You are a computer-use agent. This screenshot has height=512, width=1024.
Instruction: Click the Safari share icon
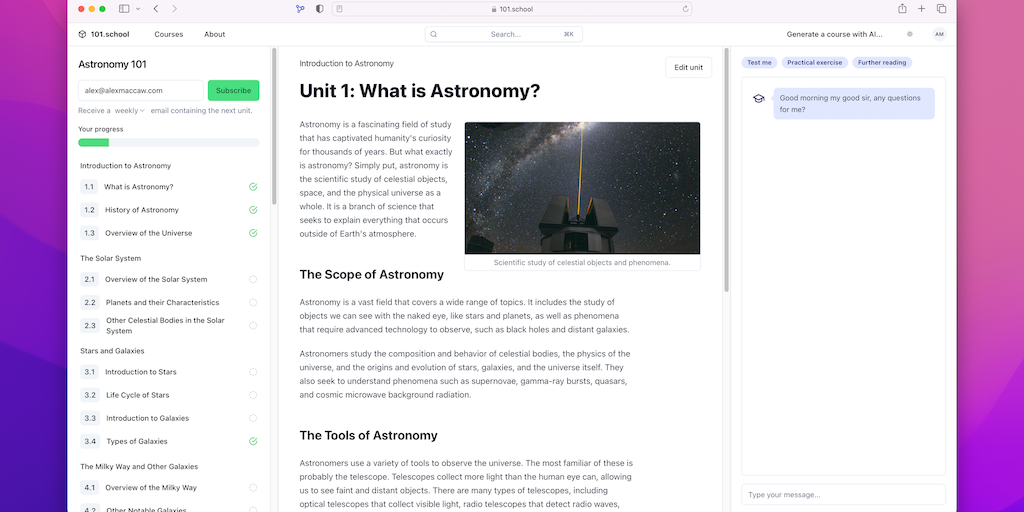tap(902, 9)
